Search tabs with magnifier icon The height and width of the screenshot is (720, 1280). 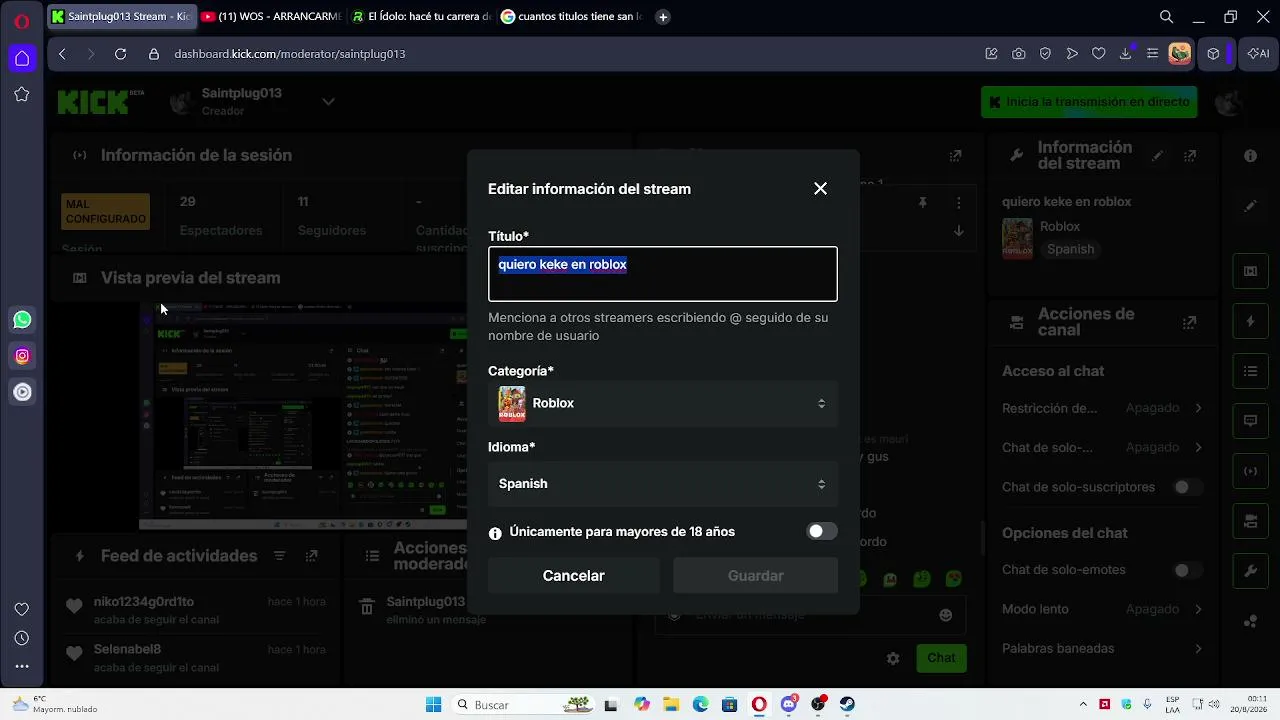(x=1166, y=16)
